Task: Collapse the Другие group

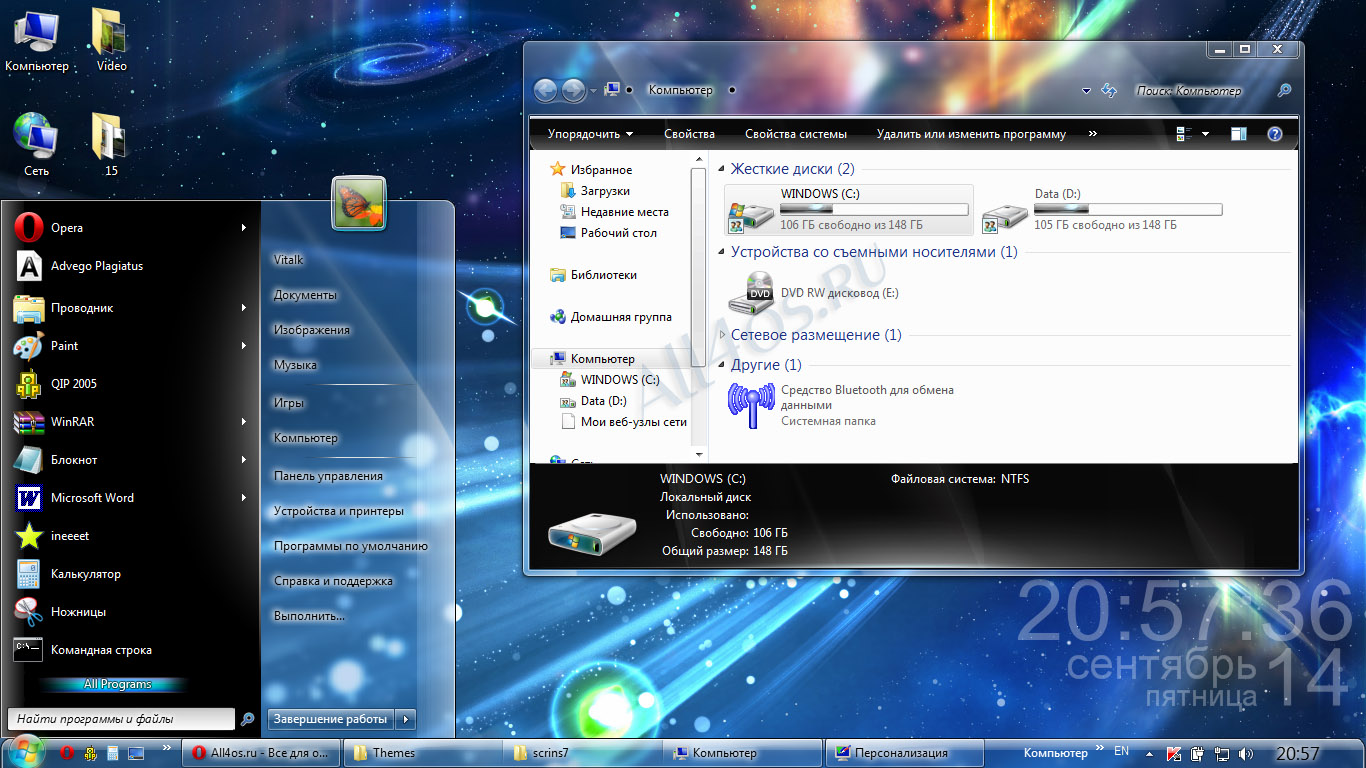Action: pyautogui.click(x=723, y=365)
